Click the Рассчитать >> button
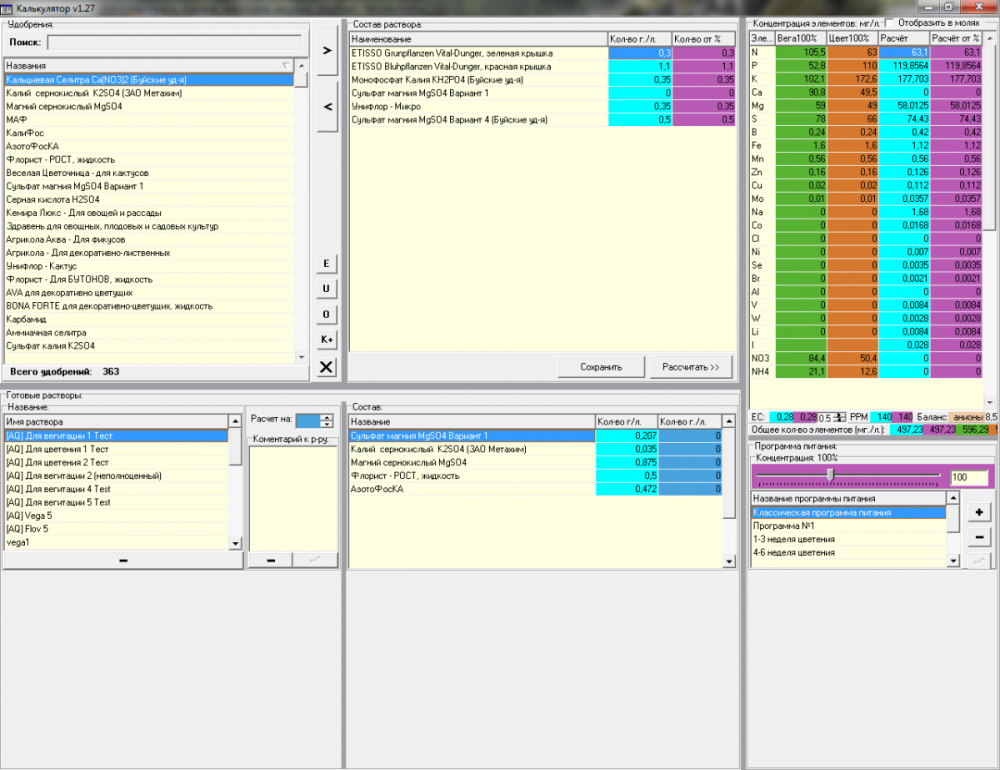1000x770 pixels. click(691, 367)
